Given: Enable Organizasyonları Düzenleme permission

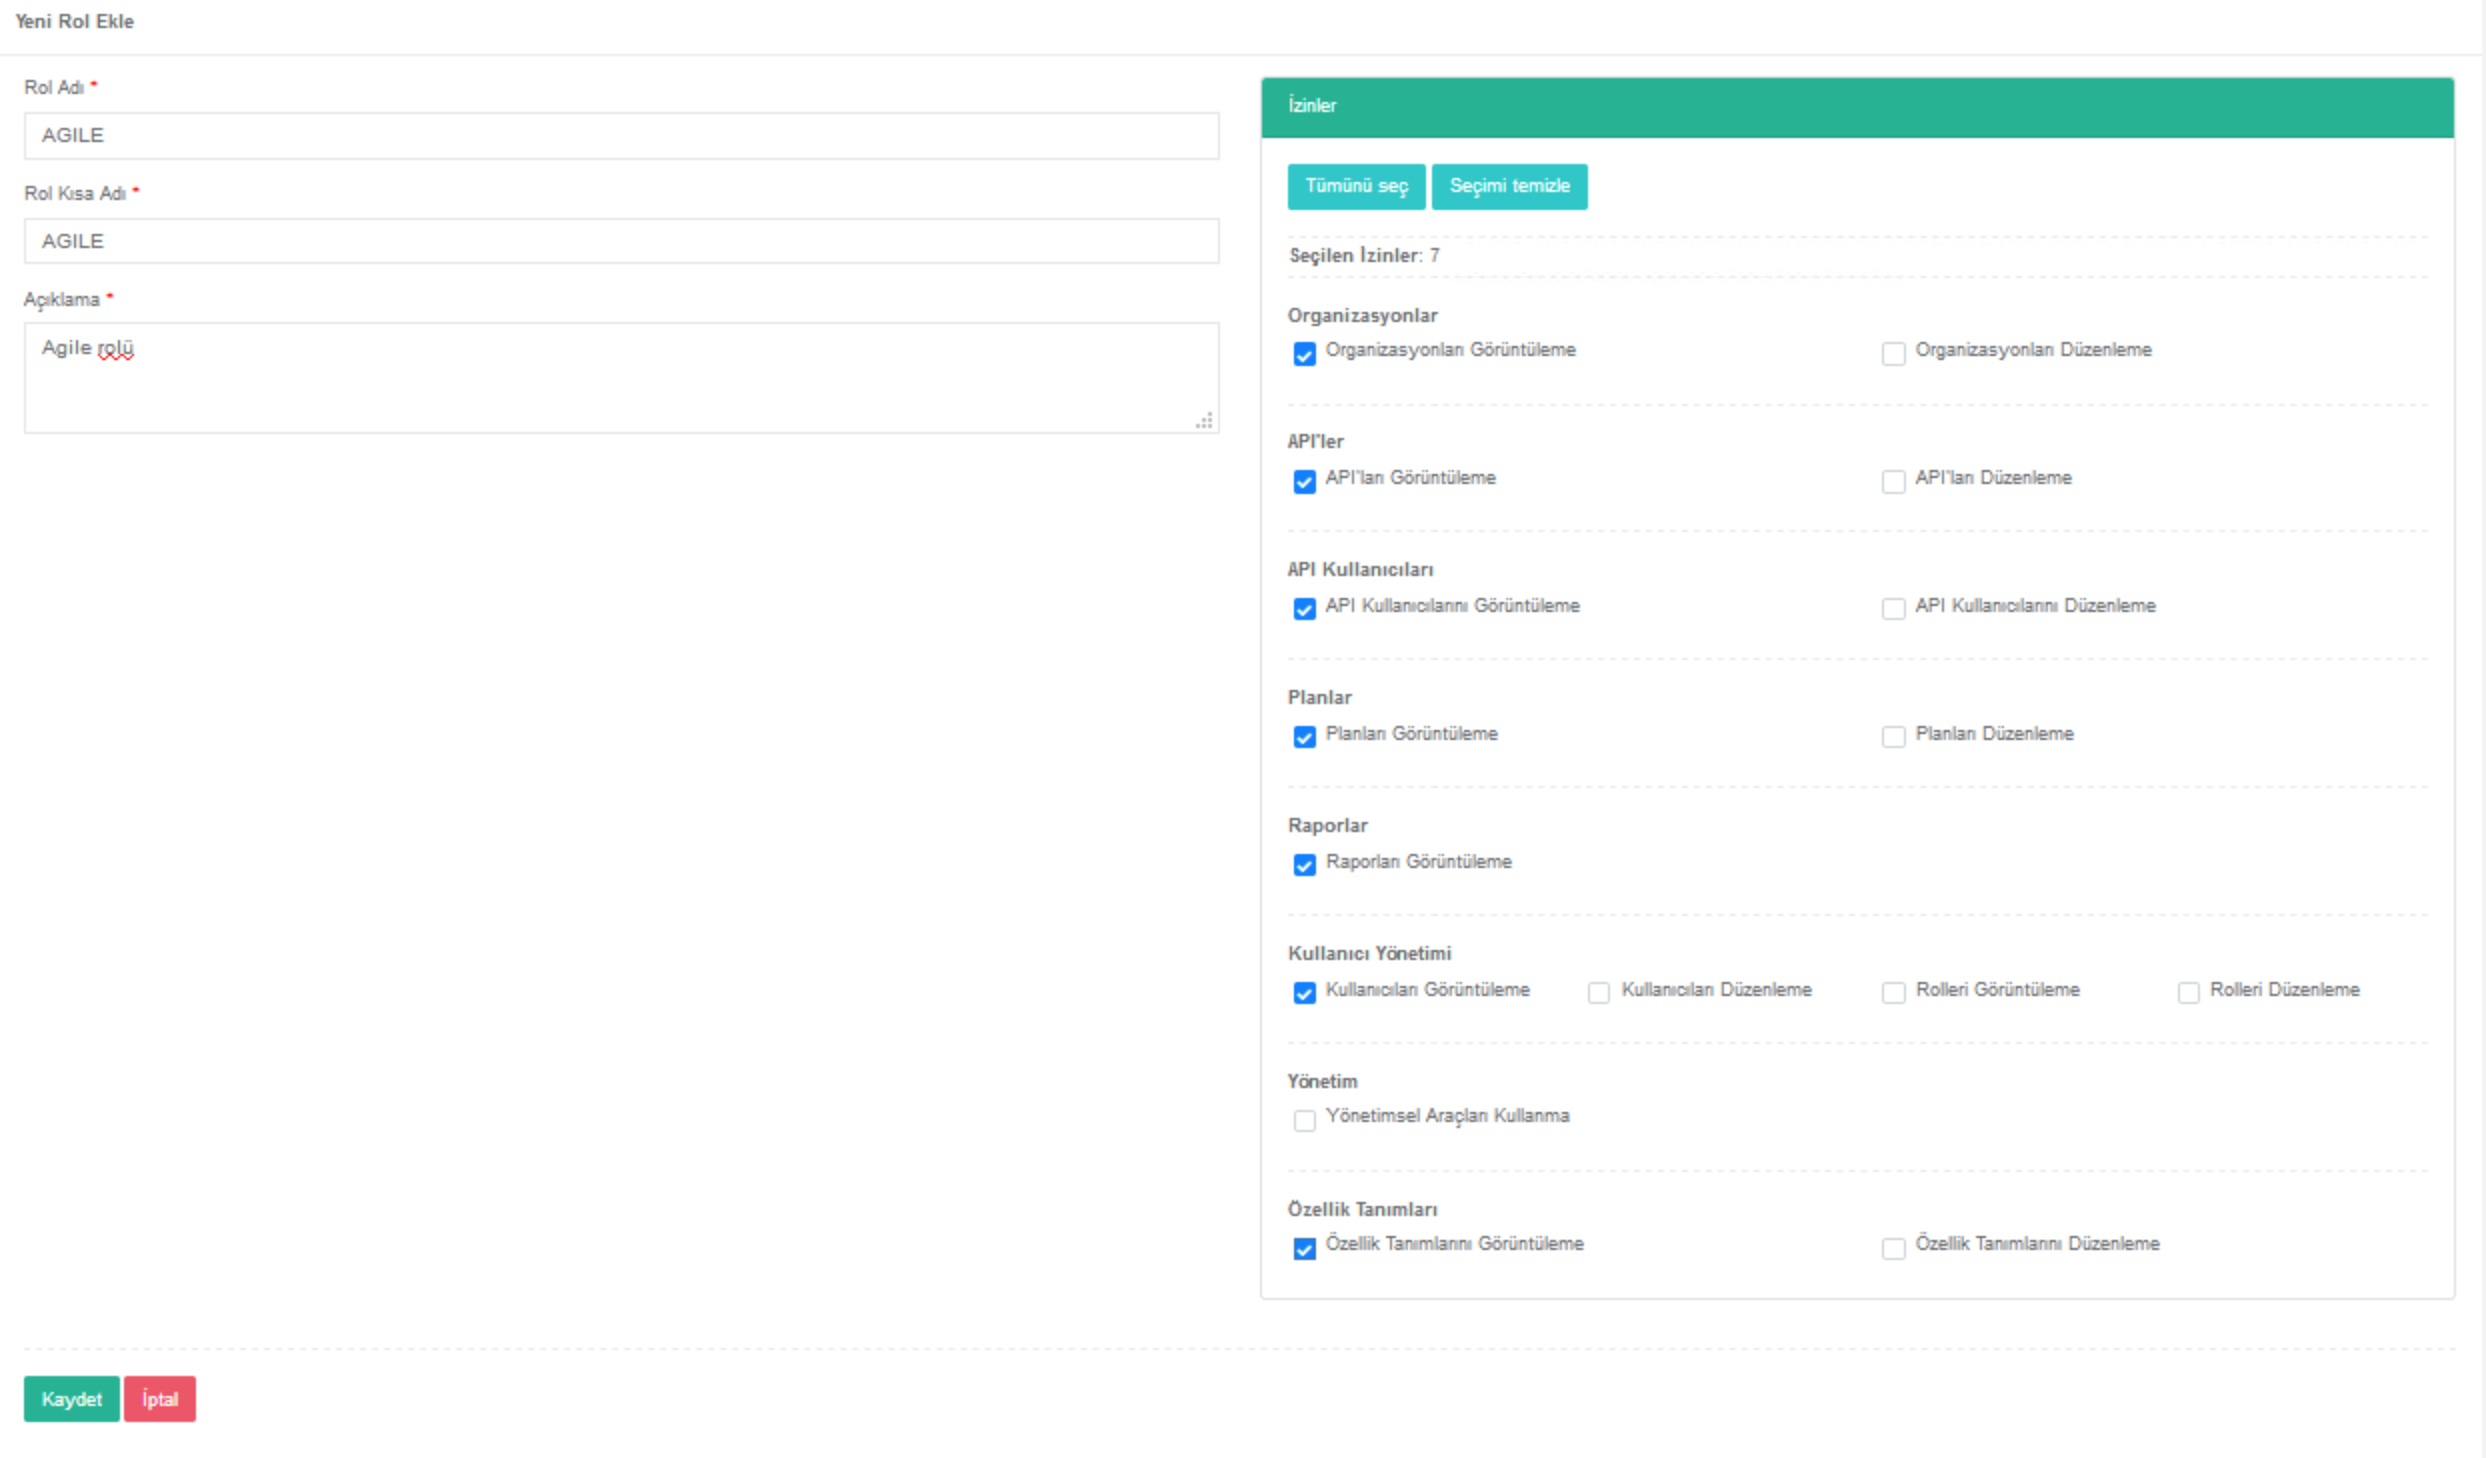Looking at the screenshot, I should point(1893,354).
